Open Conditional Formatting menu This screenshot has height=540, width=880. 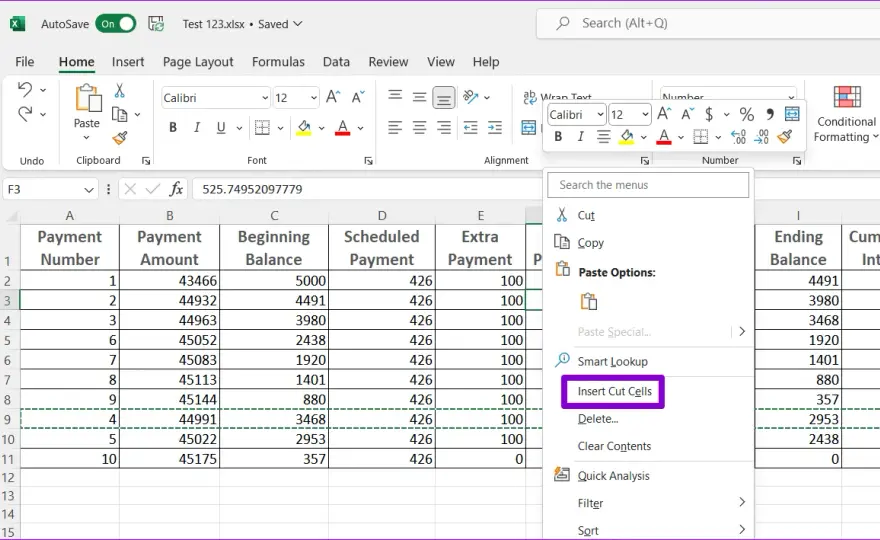(846, 114)
